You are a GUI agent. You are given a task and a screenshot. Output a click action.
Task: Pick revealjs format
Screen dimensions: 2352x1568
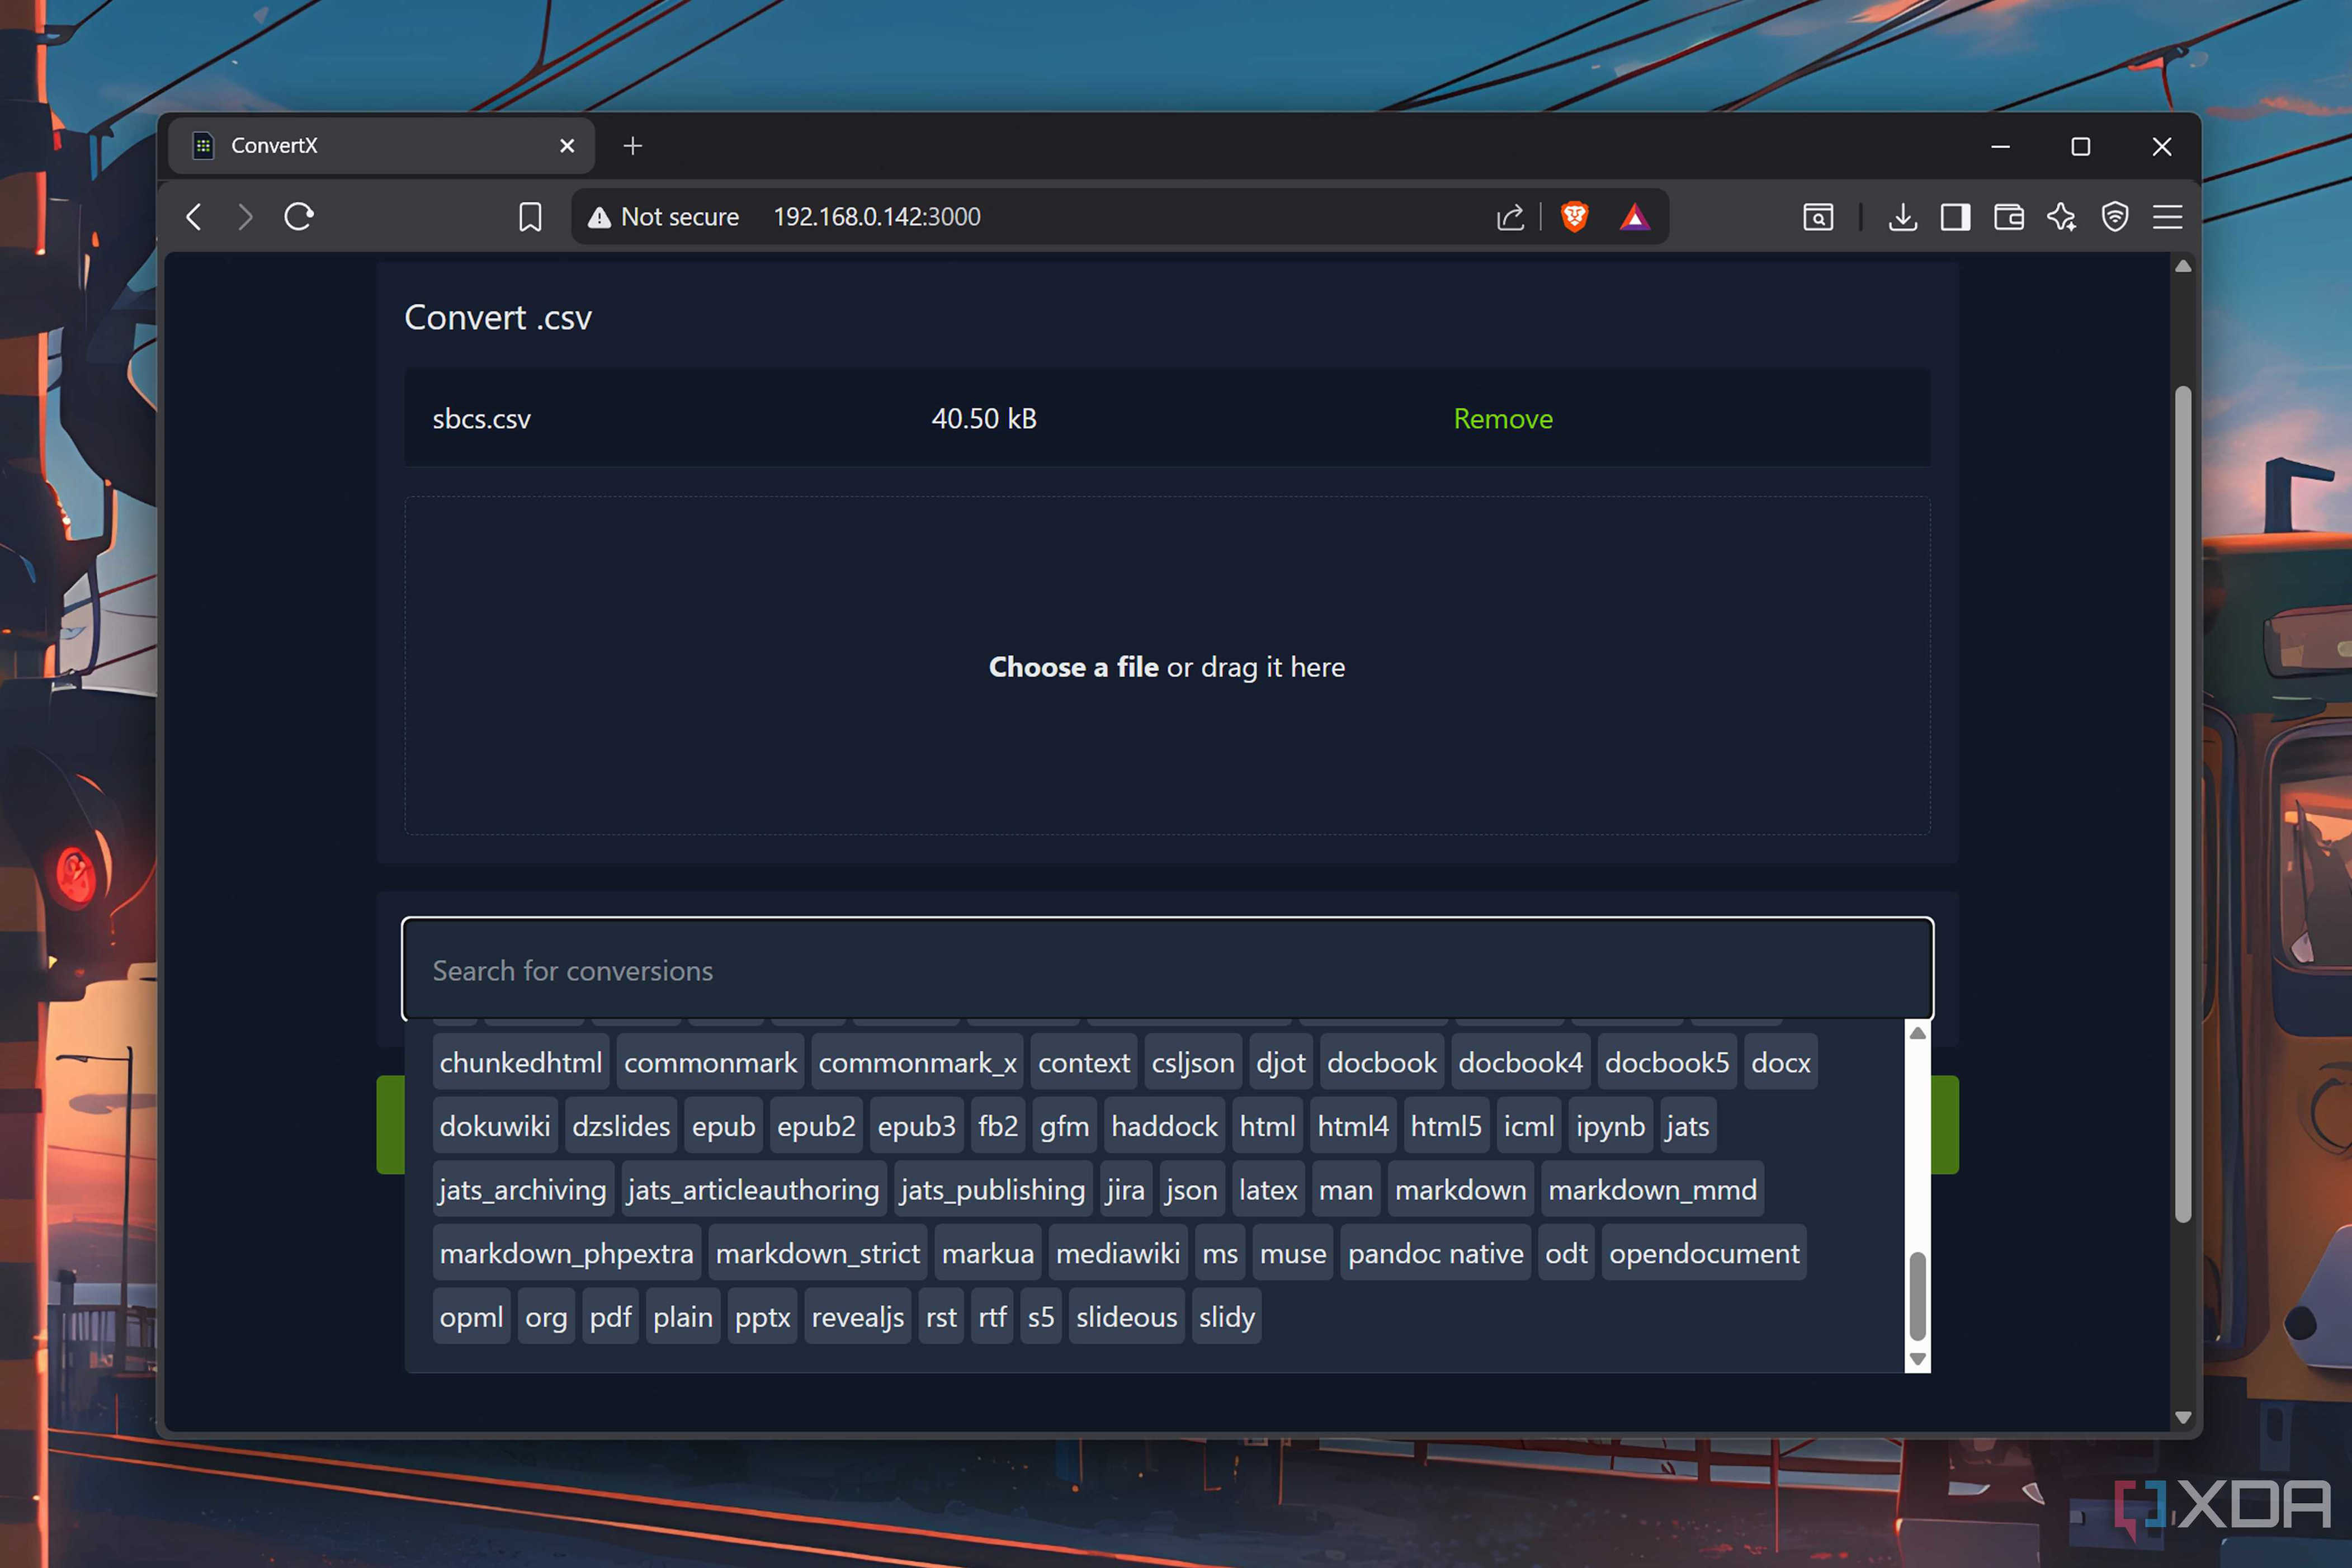pyautogui.click(x=857, y=1317)
